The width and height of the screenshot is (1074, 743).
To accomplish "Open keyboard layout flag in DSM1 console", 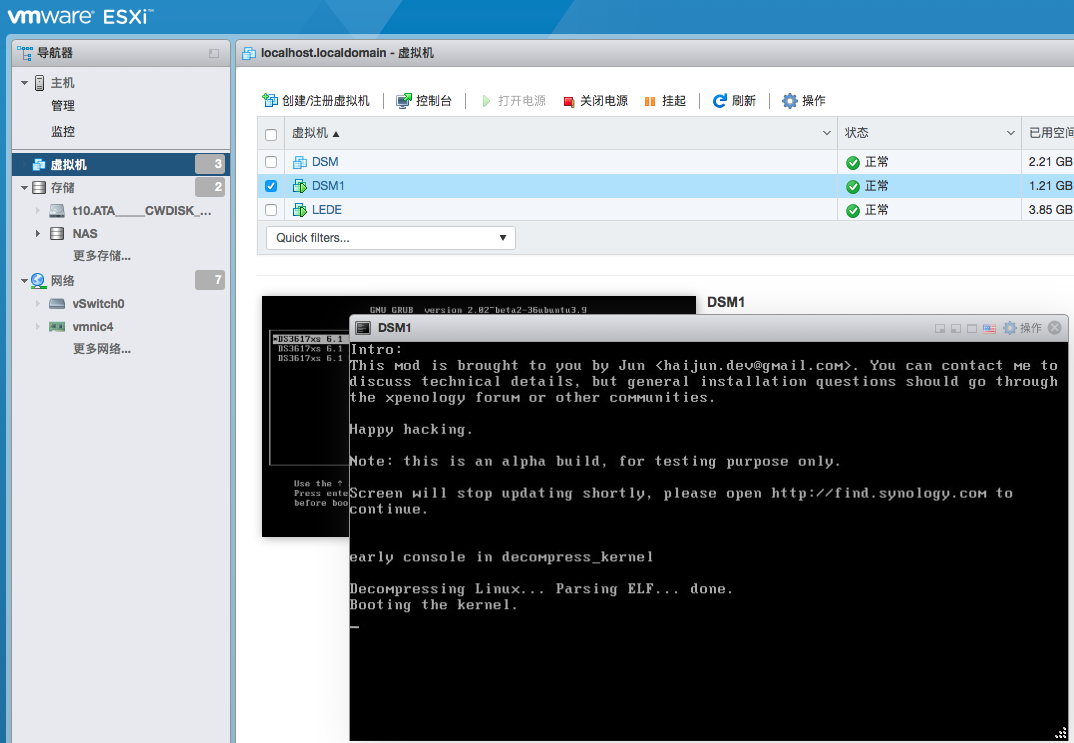I will pos(989,329).
